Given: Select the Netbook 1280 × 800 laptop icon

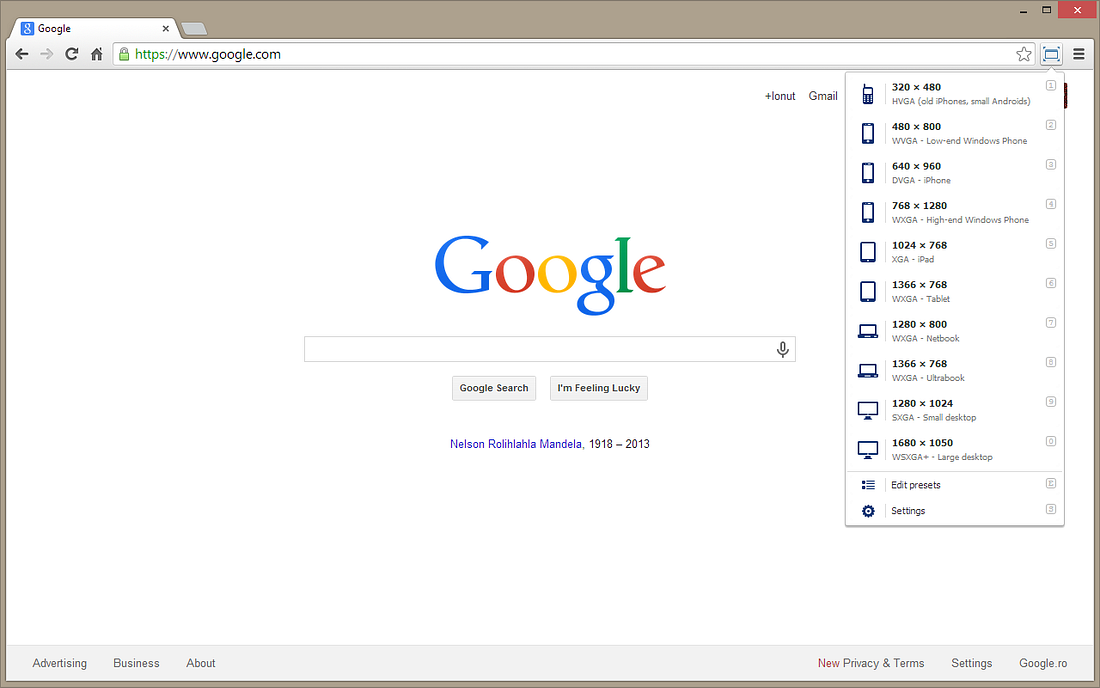Looking at the screenshot, I should [867, 330].
